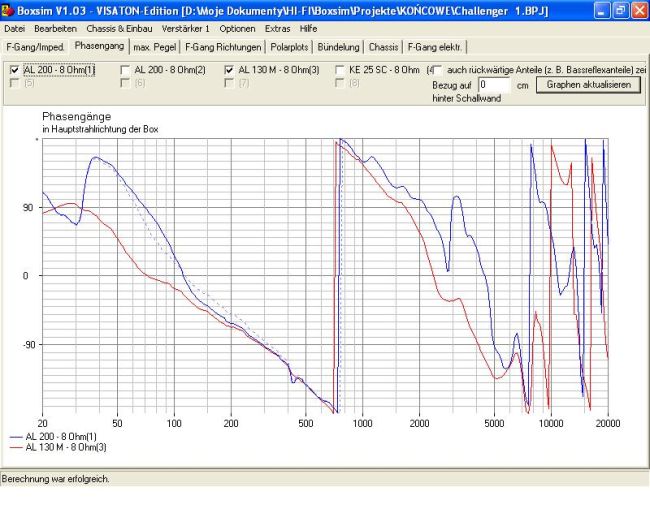Click the disabled checkbox labeled (6)

pyautogui.click(x=125, y=83)
